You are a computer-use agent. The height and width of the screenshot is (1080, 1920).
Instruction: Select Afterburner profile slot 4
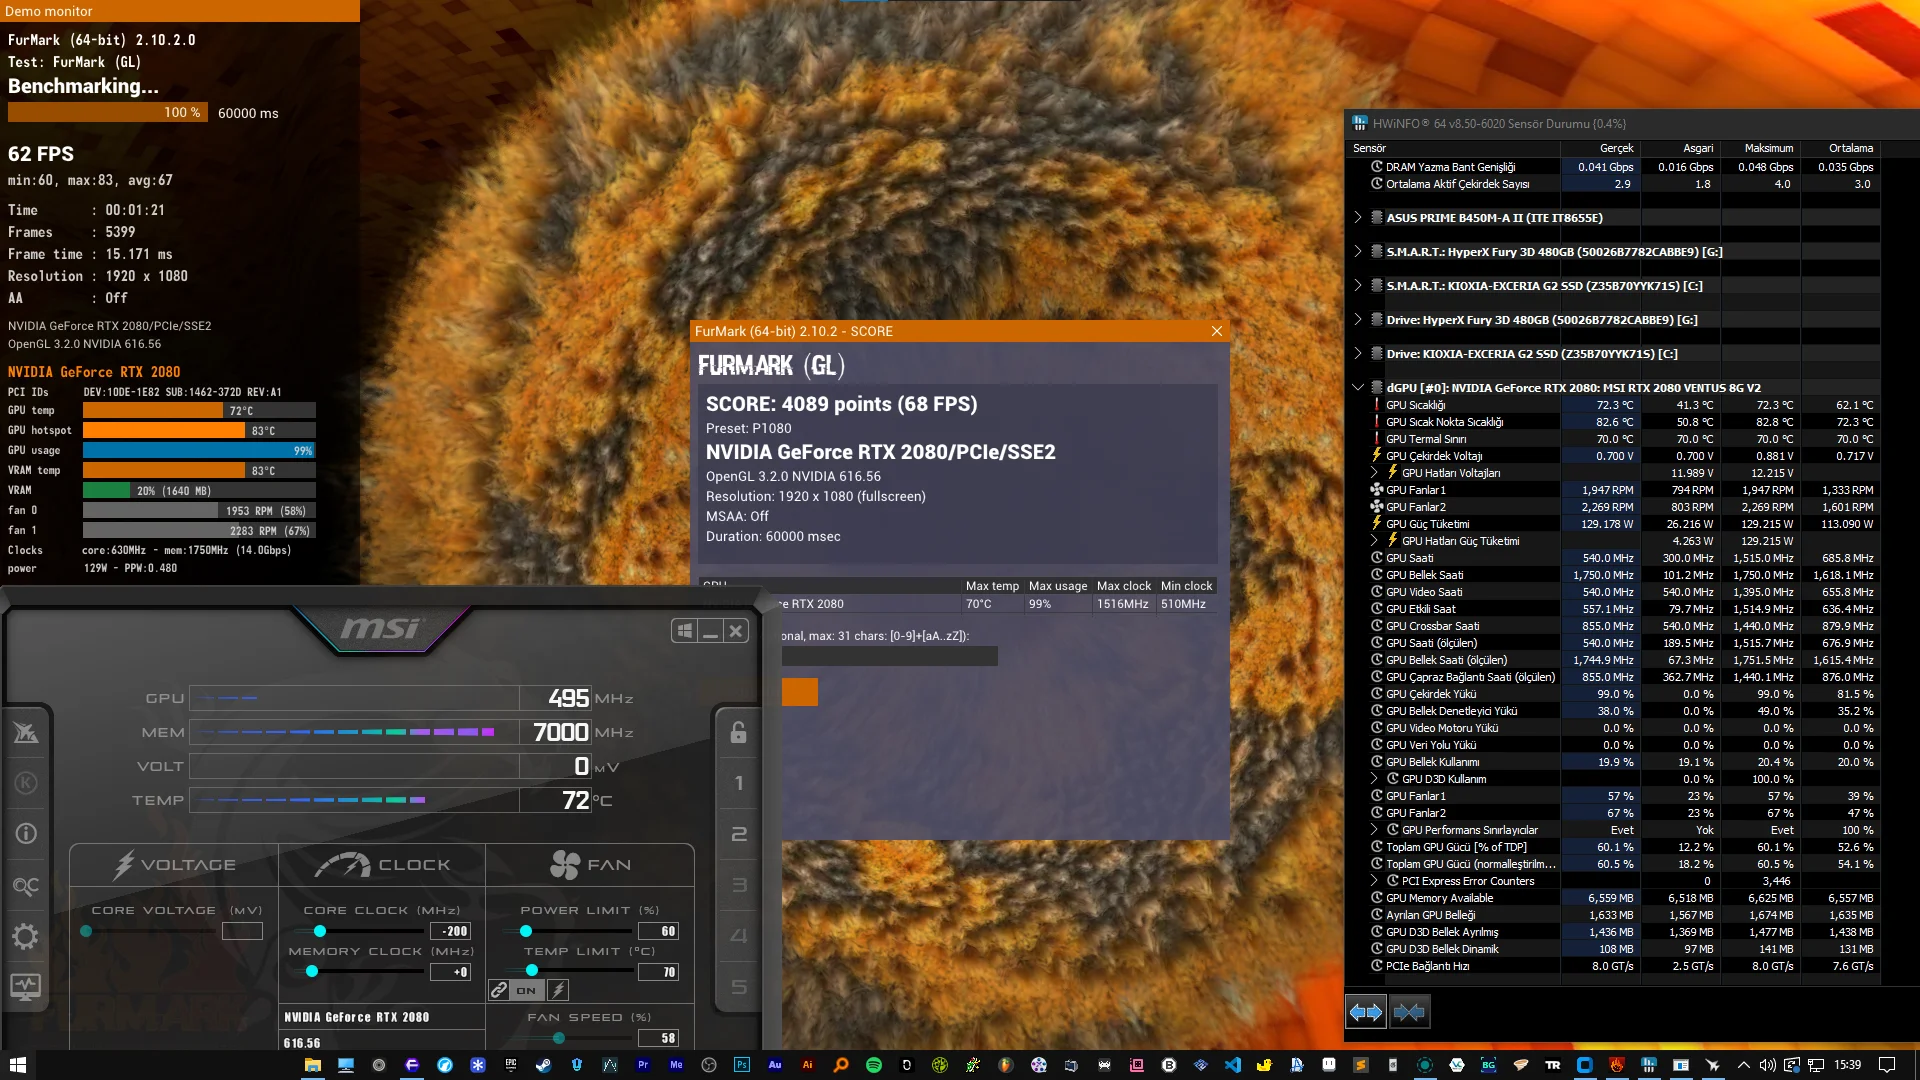pyautogui.click(x=739, y=936)
